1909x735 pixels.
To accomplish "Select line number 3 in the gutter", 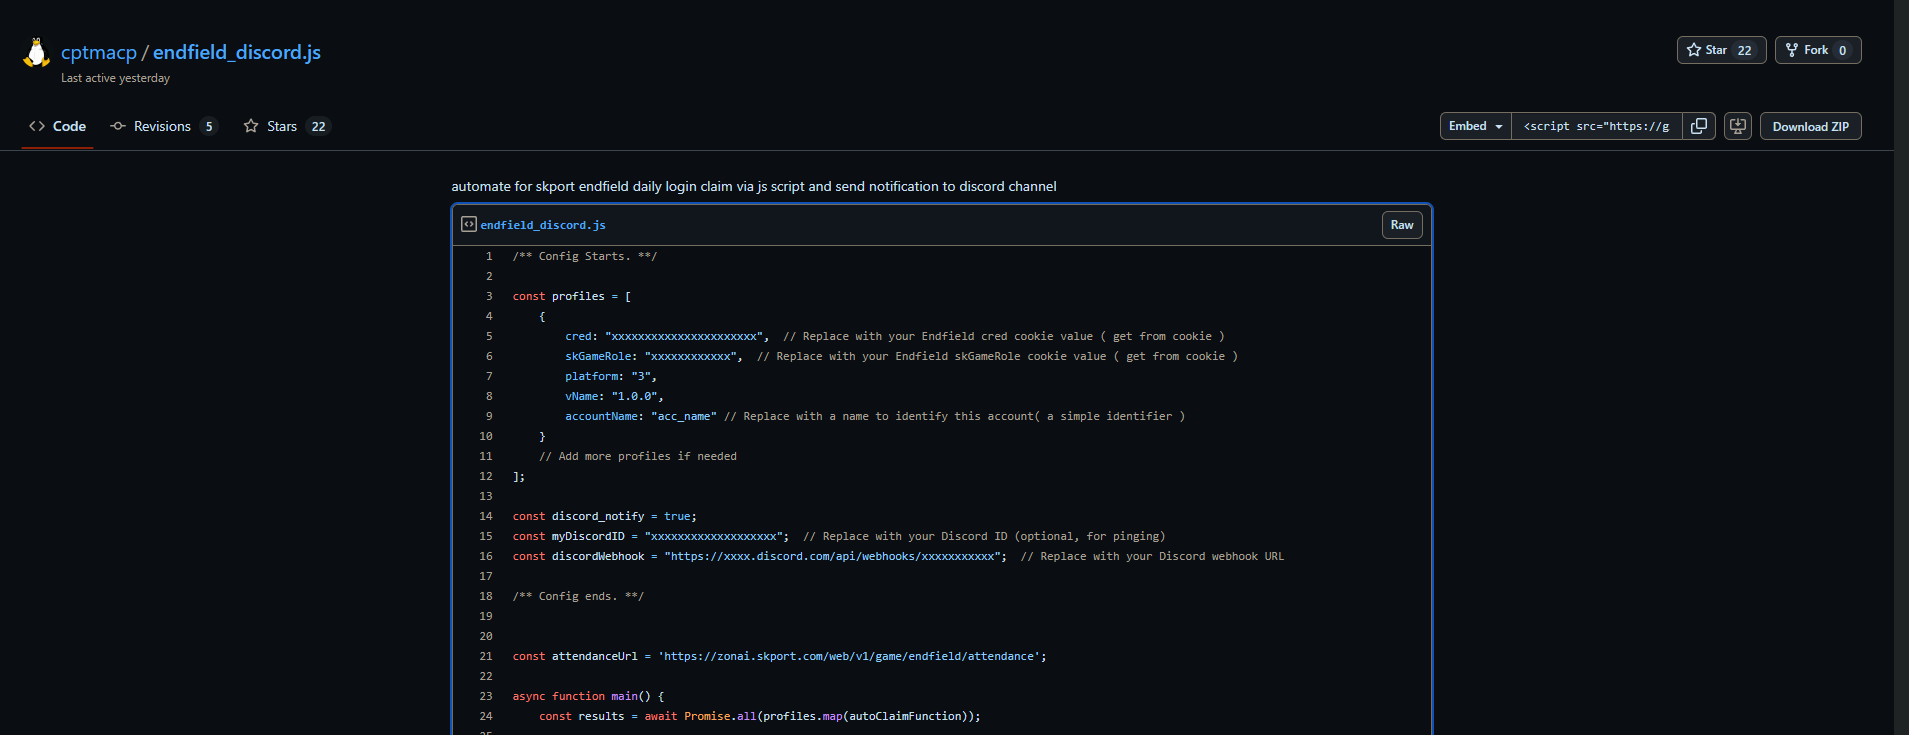I will coord(489,296).
